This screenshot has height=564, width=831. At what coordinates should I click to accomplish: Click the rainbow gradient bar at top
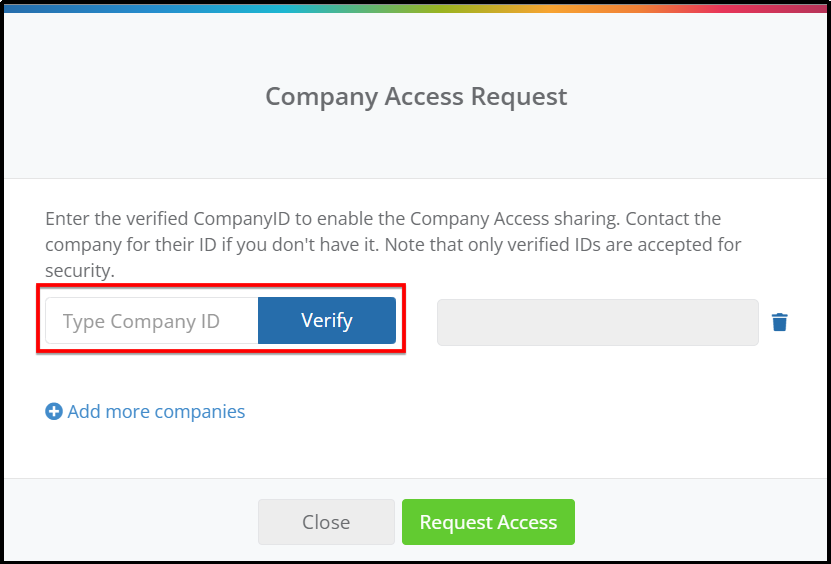click(416, 8)
